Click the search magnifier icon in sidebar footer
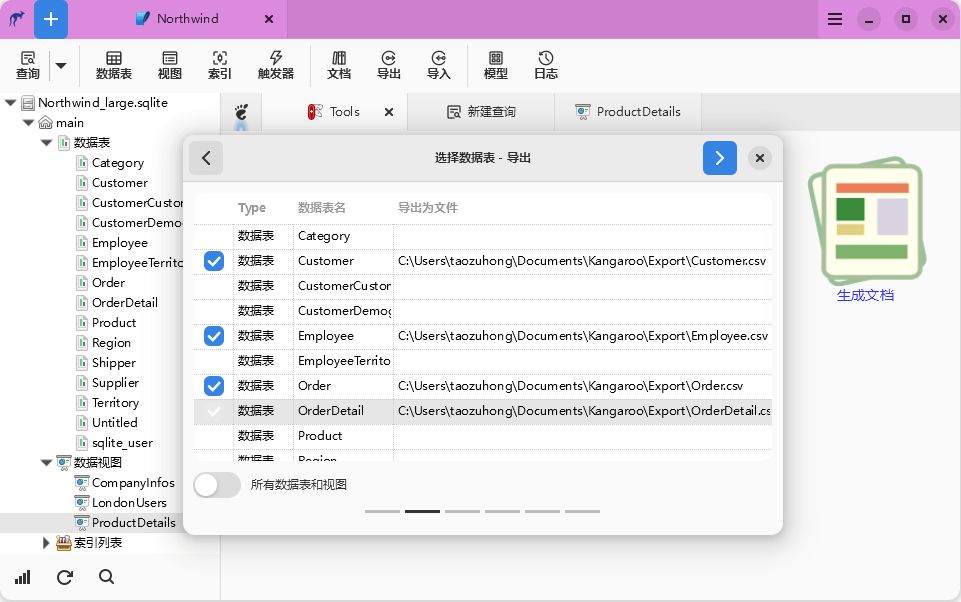This screenshot has width=961, height=602. click(107, 577)
